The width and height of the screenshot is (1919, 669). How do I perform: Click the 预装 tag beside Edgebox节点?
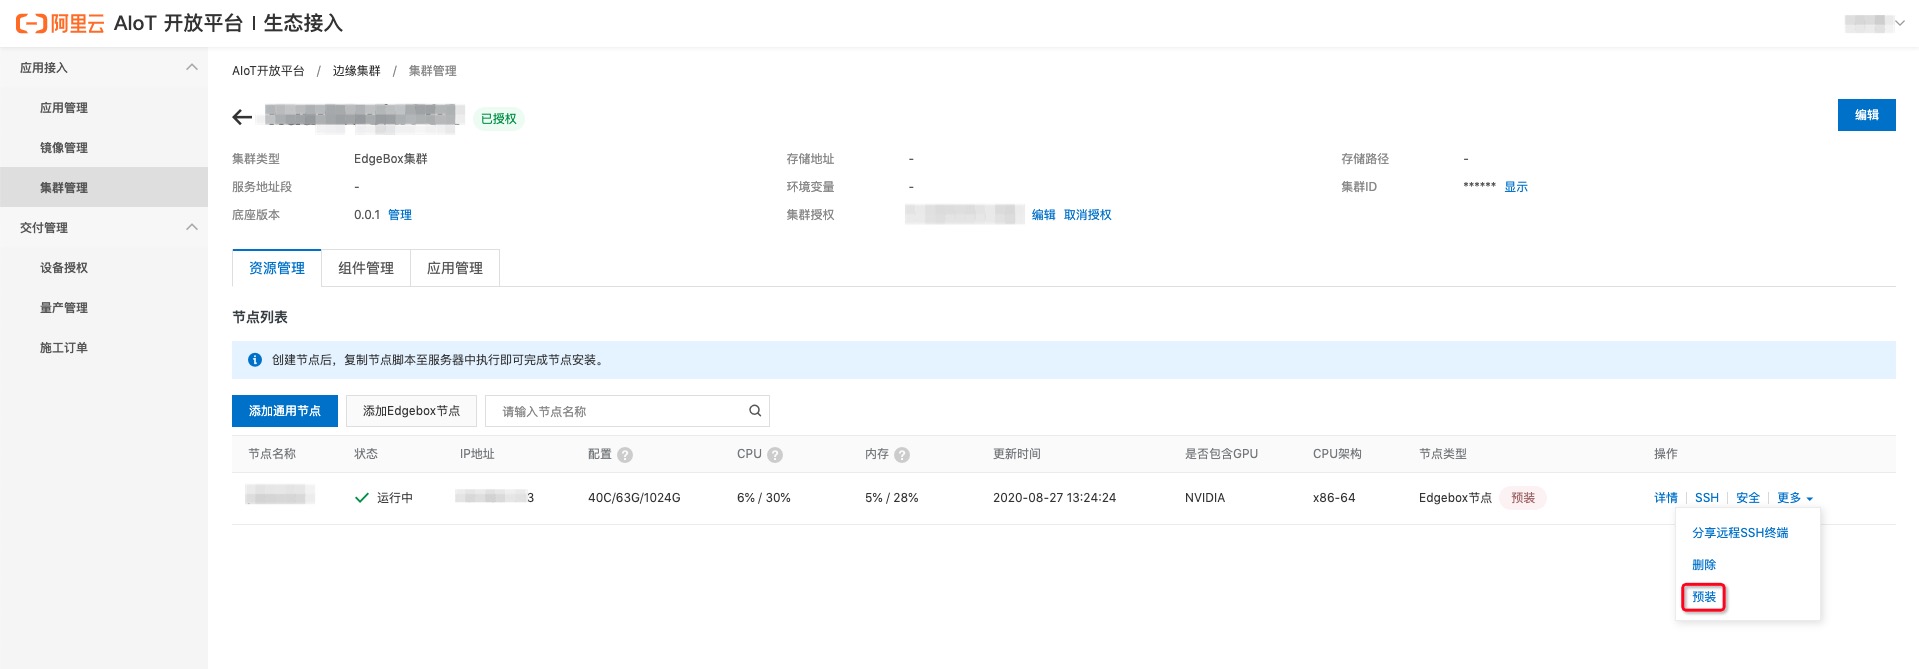pyautogui.click(x=1523, y=498)
